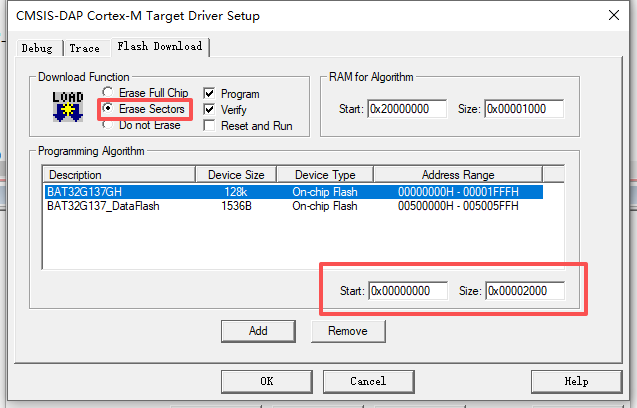The image size is (637, 408).
Task: Select Erase Full Chip option
Action: pos(108,93)
